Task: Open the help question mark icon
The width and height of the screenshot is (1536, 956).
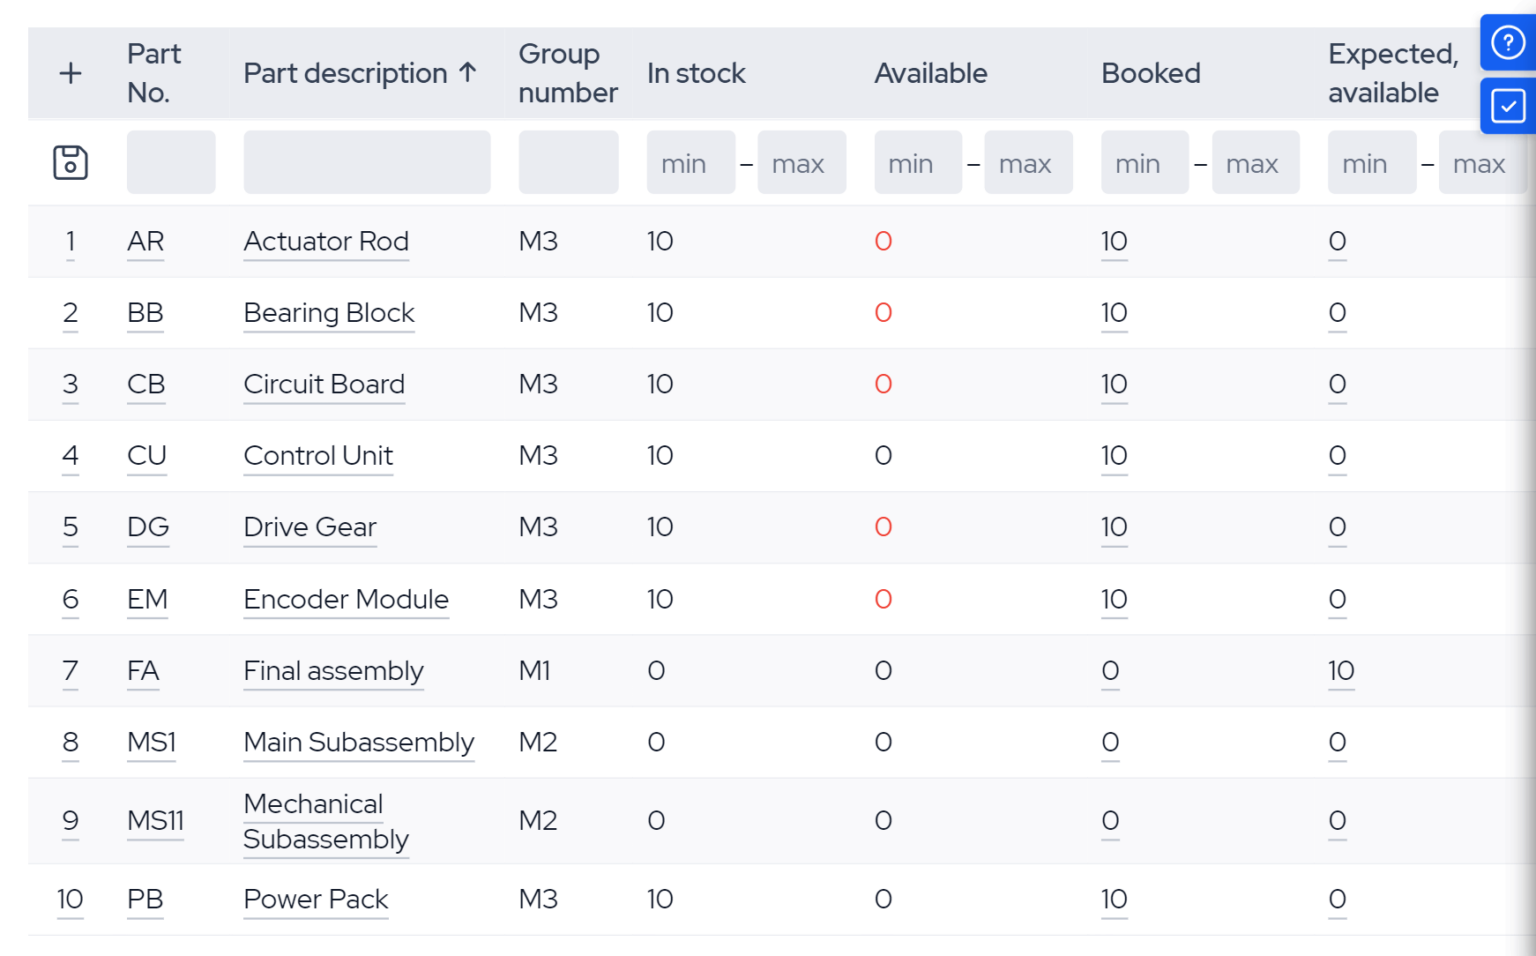Action: click(x=1507, y=42)
